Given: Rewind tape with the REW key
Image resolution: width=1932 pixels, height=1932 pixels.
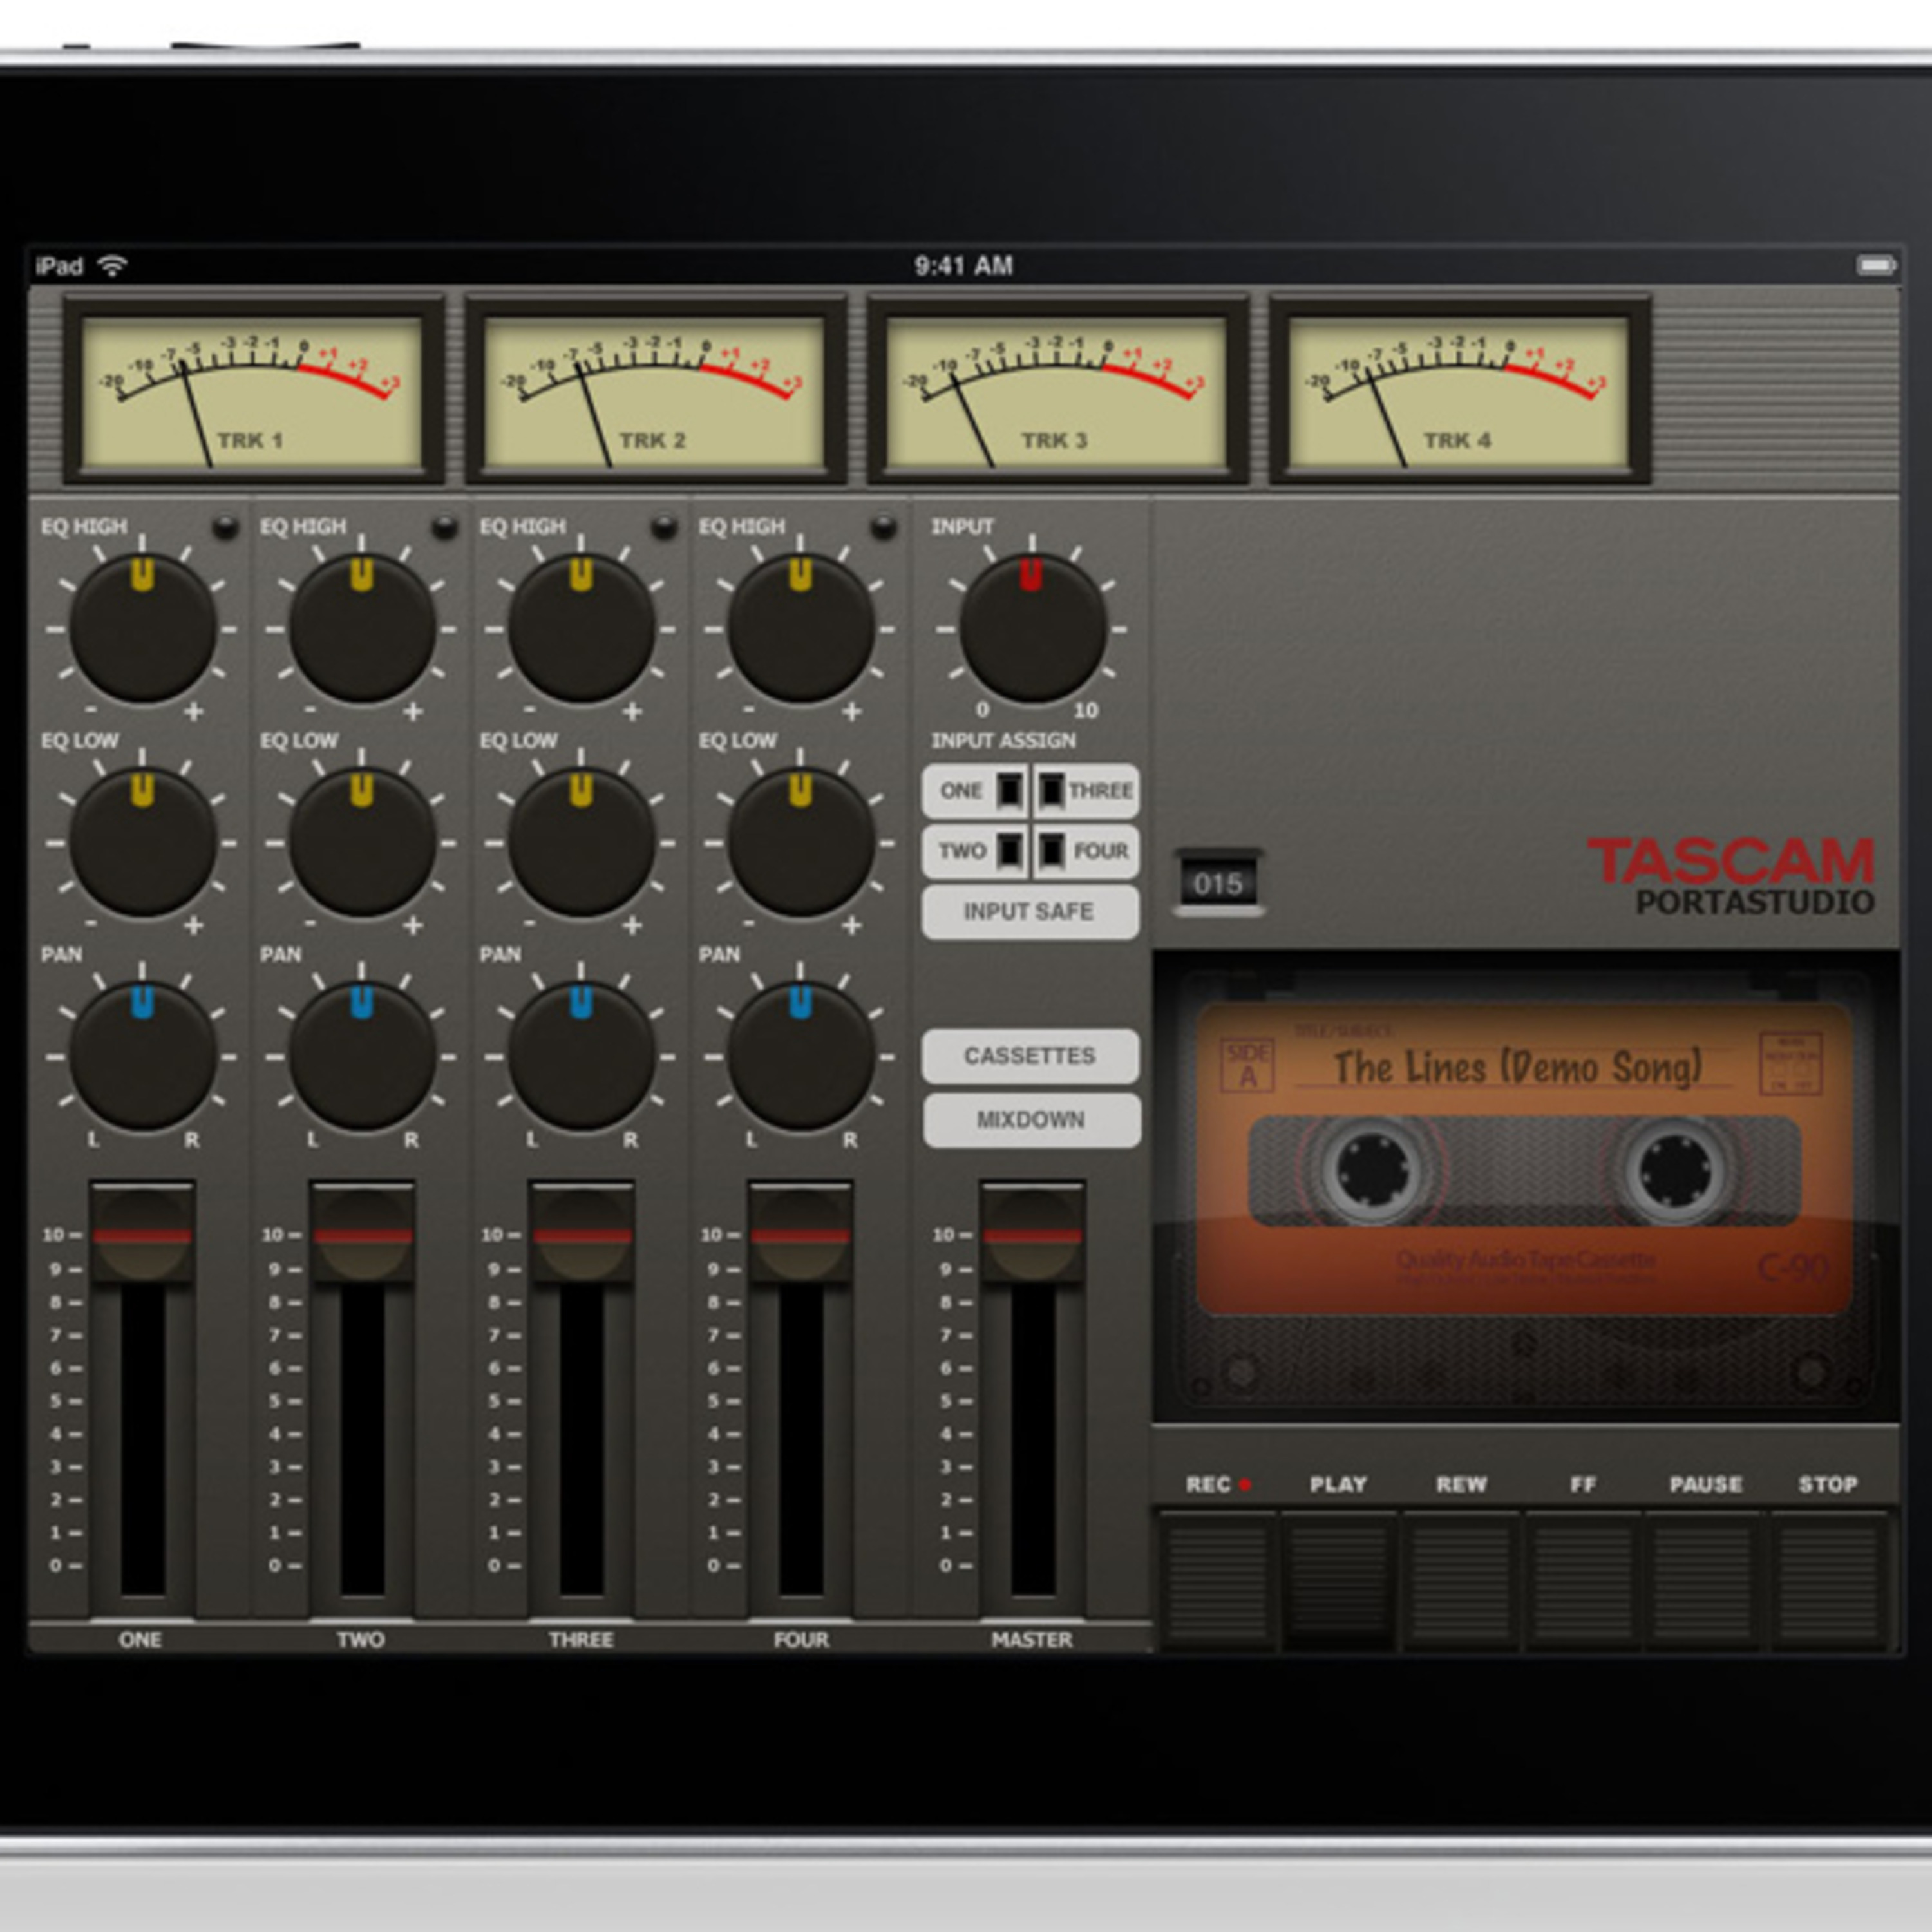Looking at the screenshot, I should pyautogui.click(x=1461, y=1581).
